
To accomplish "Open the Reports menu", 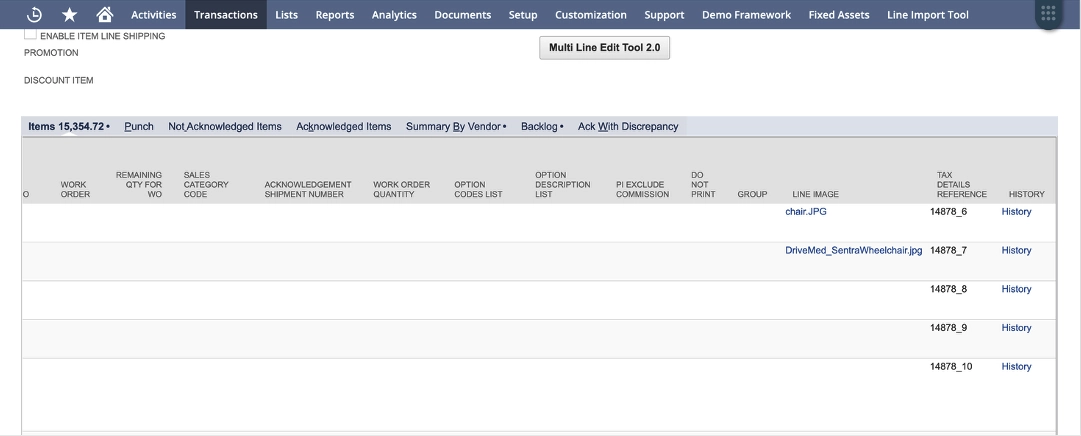I will coord(335,14).
